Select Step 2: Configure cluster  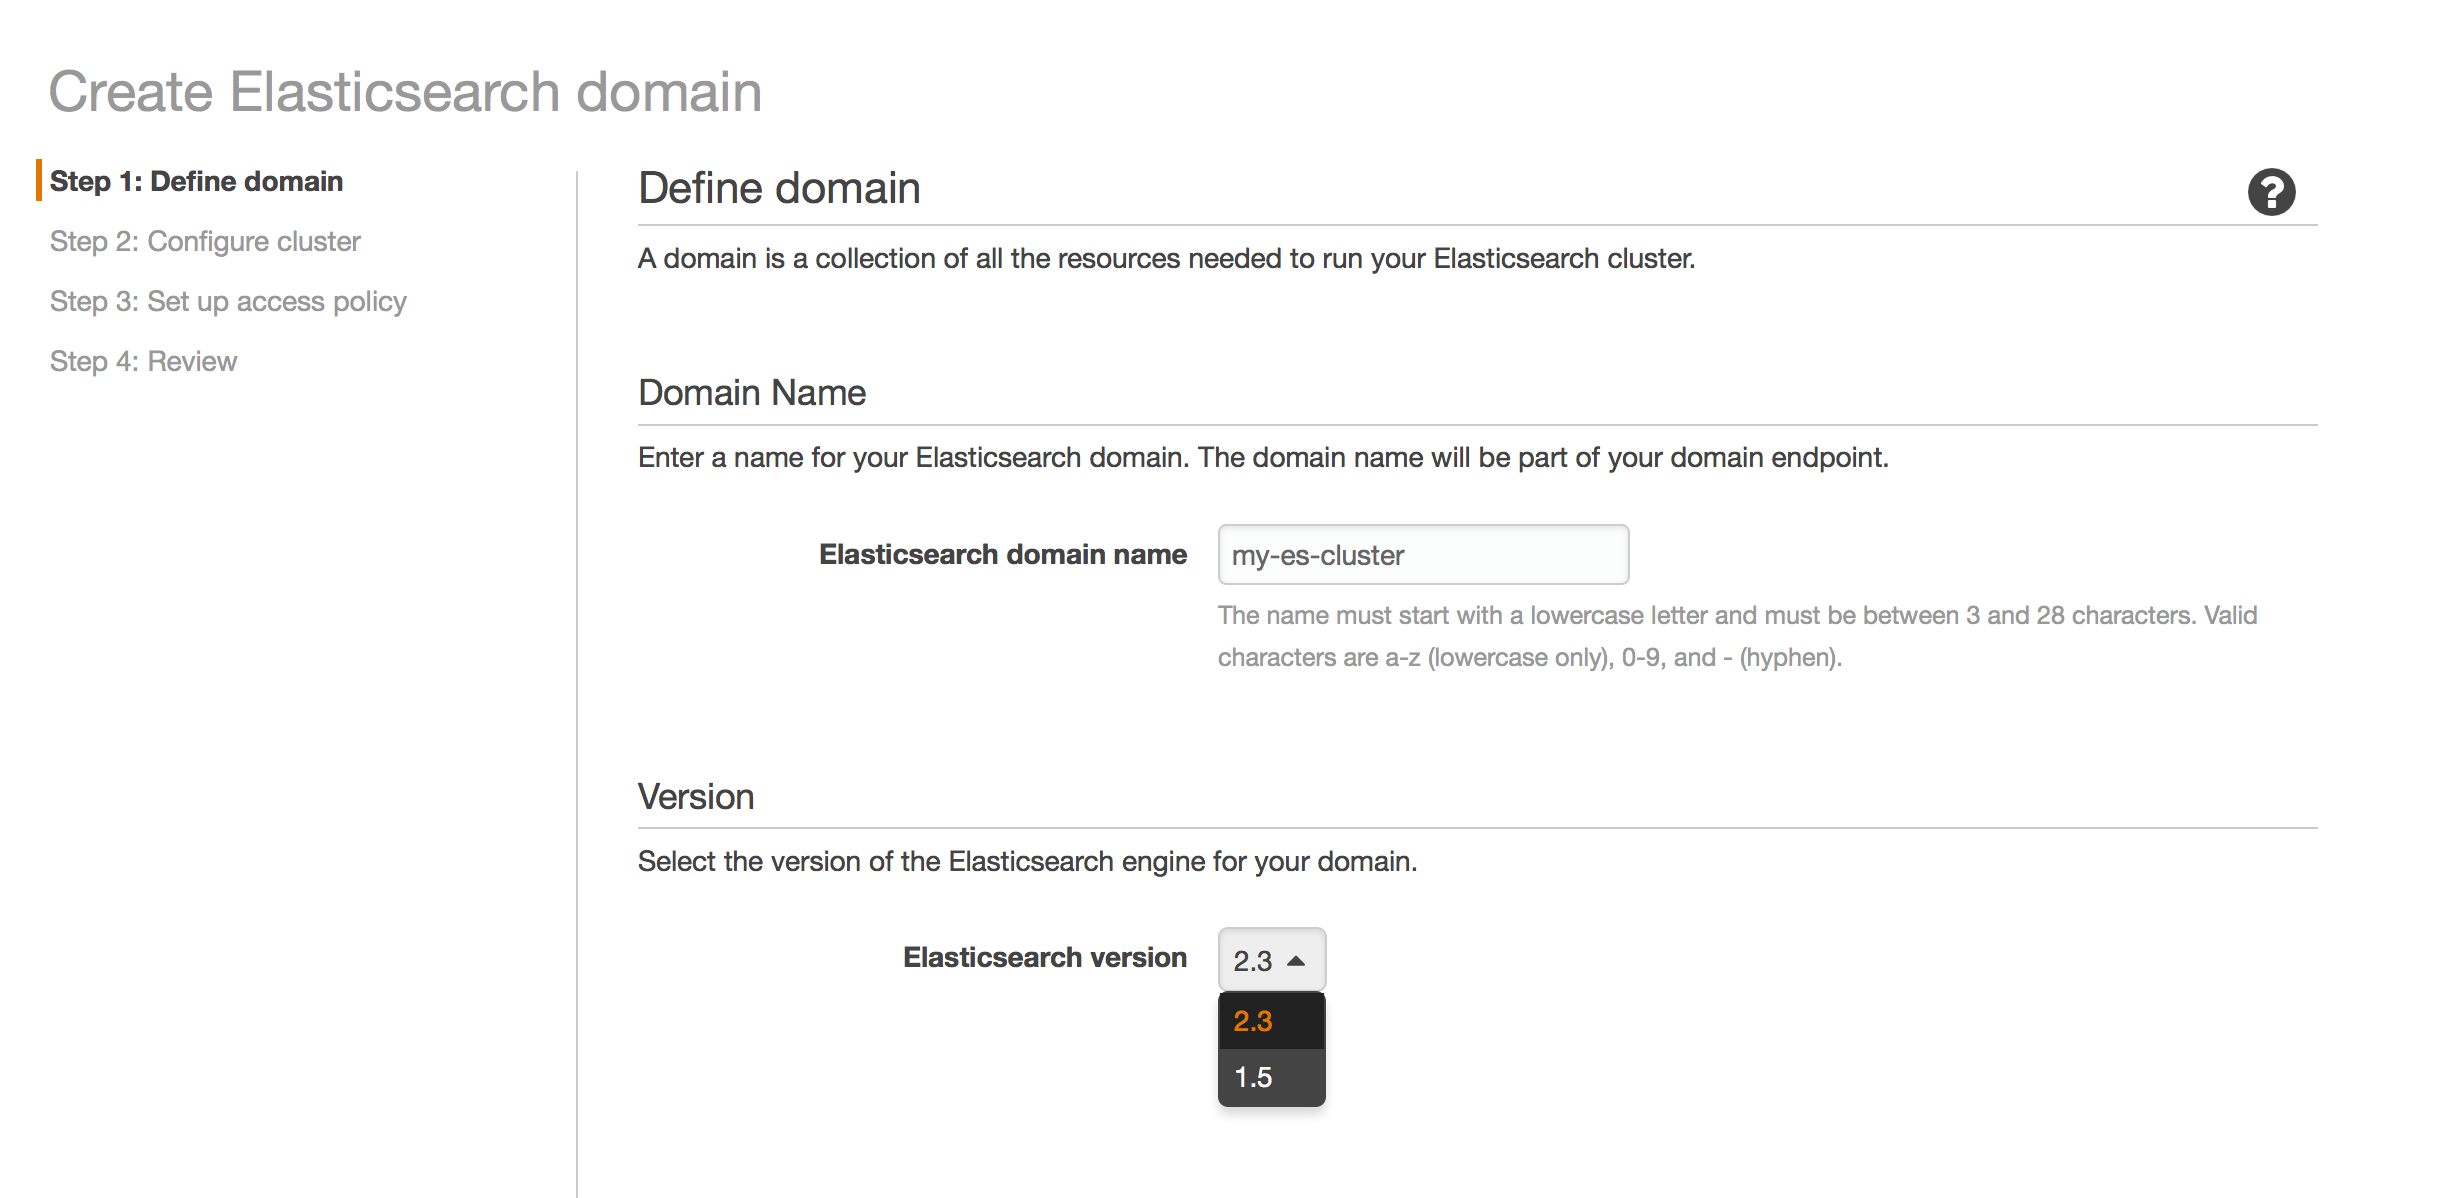coord(205,241)
